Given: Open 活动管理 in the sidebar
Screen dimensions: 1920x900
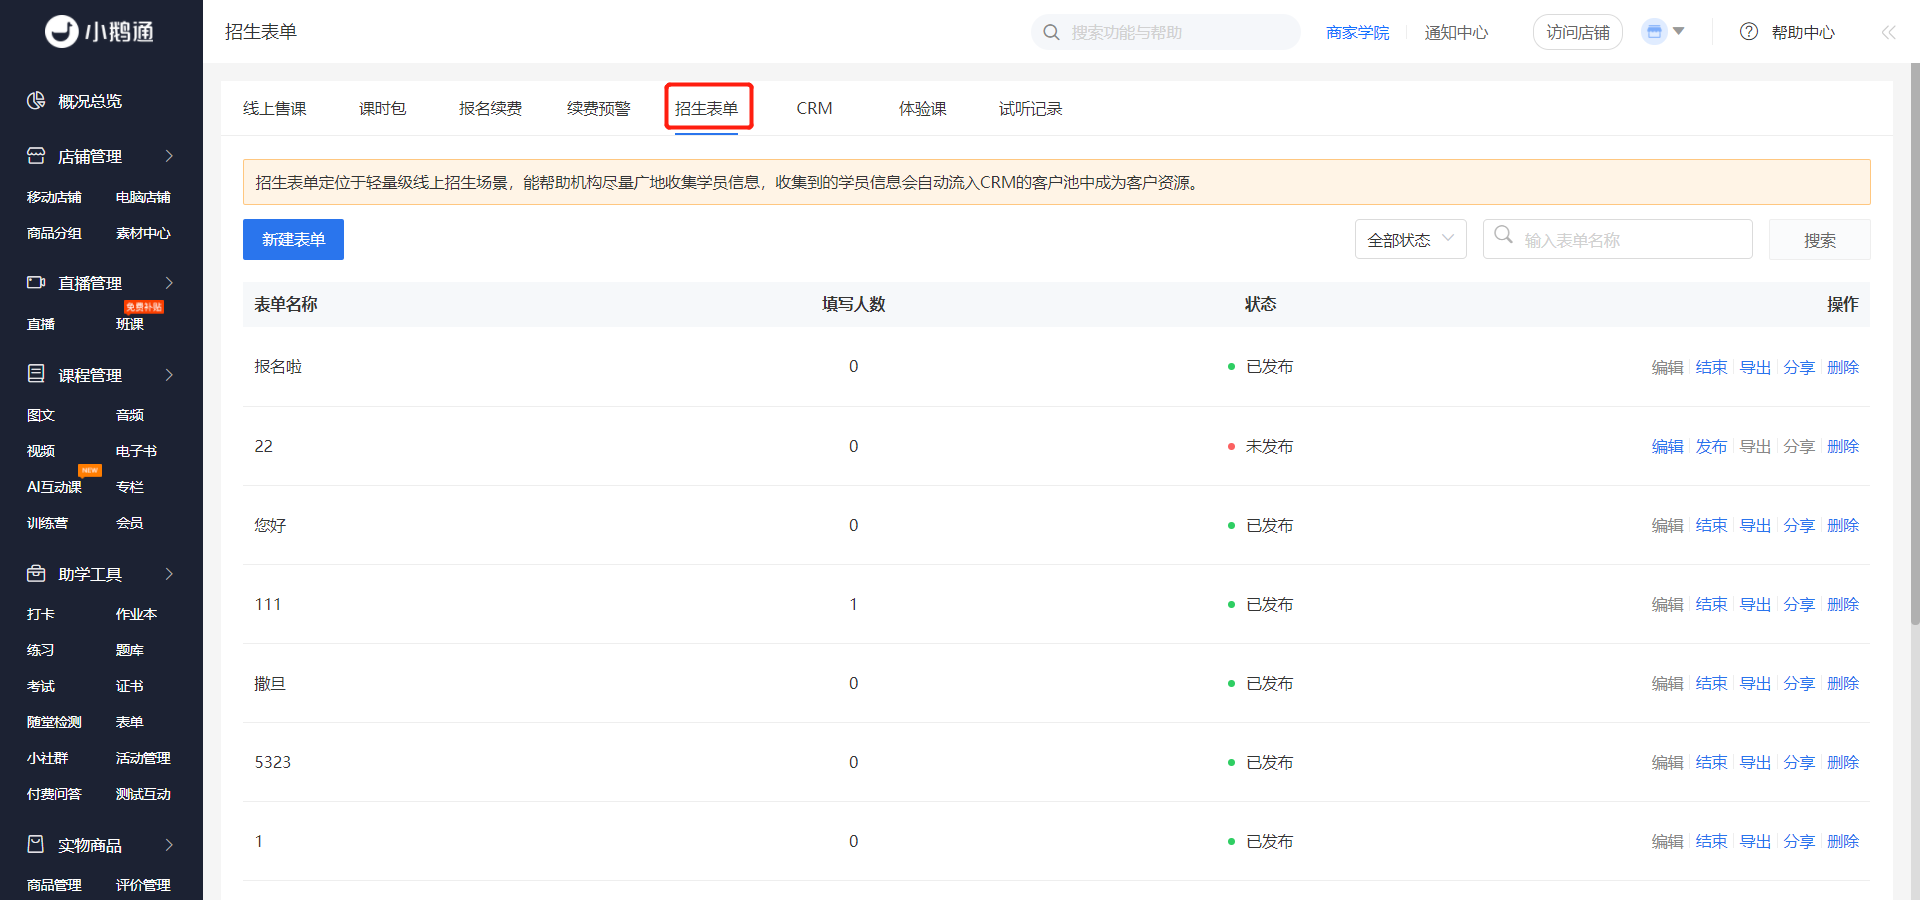Looking at the screenshot, I should 143,758.
